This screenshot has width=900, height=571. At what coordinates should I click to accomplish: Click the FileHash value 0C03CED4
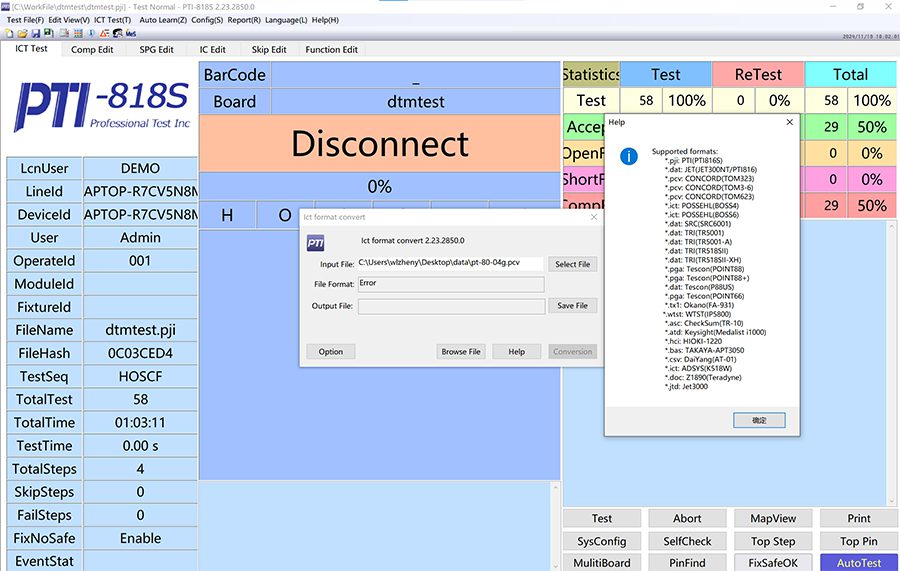pyautogui.click(x=140, y=354)
